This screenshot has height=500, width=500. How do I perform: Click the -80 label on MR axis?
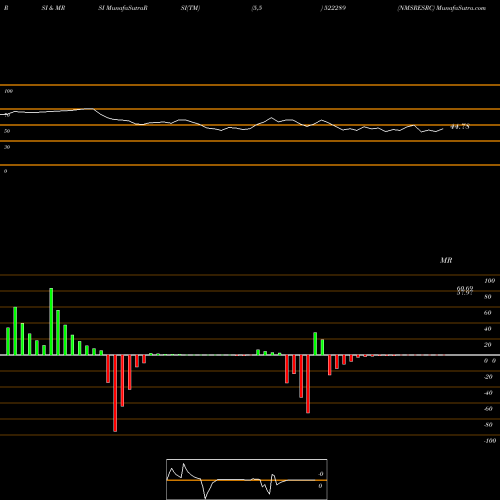pos(488,425)
